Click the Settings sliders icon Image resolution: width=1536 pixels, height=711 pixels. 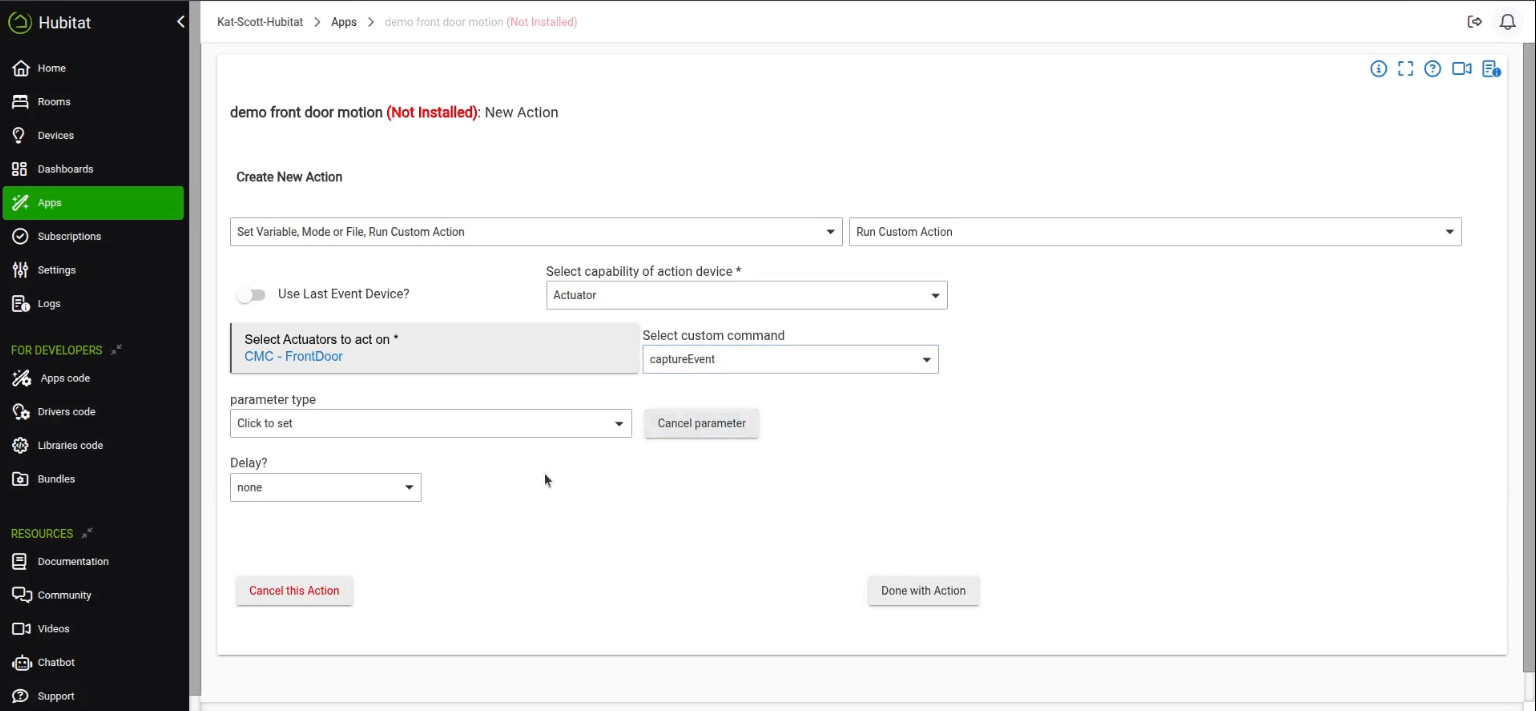(20, 270)
